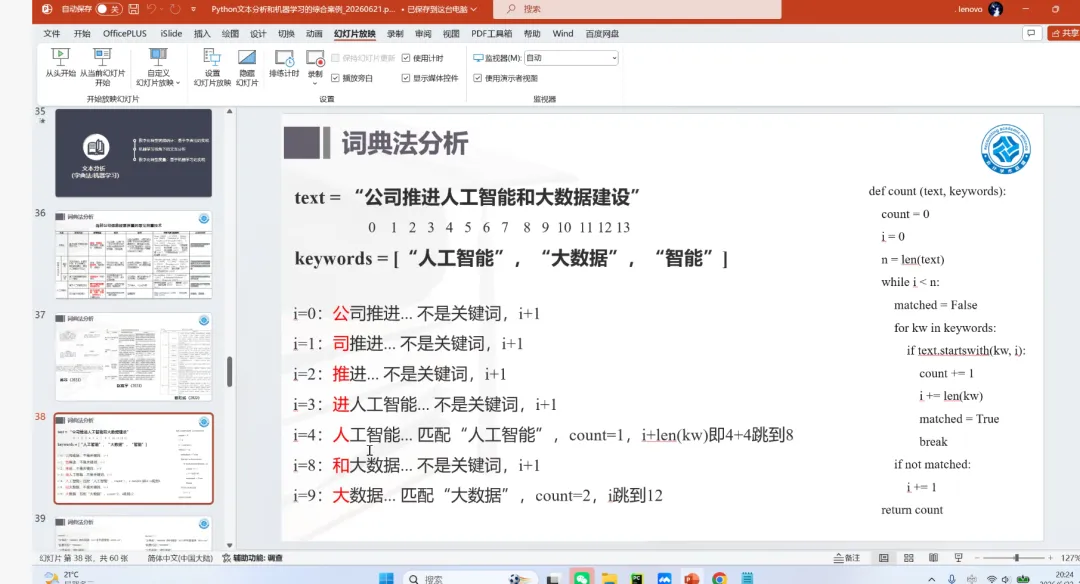Select slide 37 thumbnail
The image size is (1080, 584).
(134, 357)
